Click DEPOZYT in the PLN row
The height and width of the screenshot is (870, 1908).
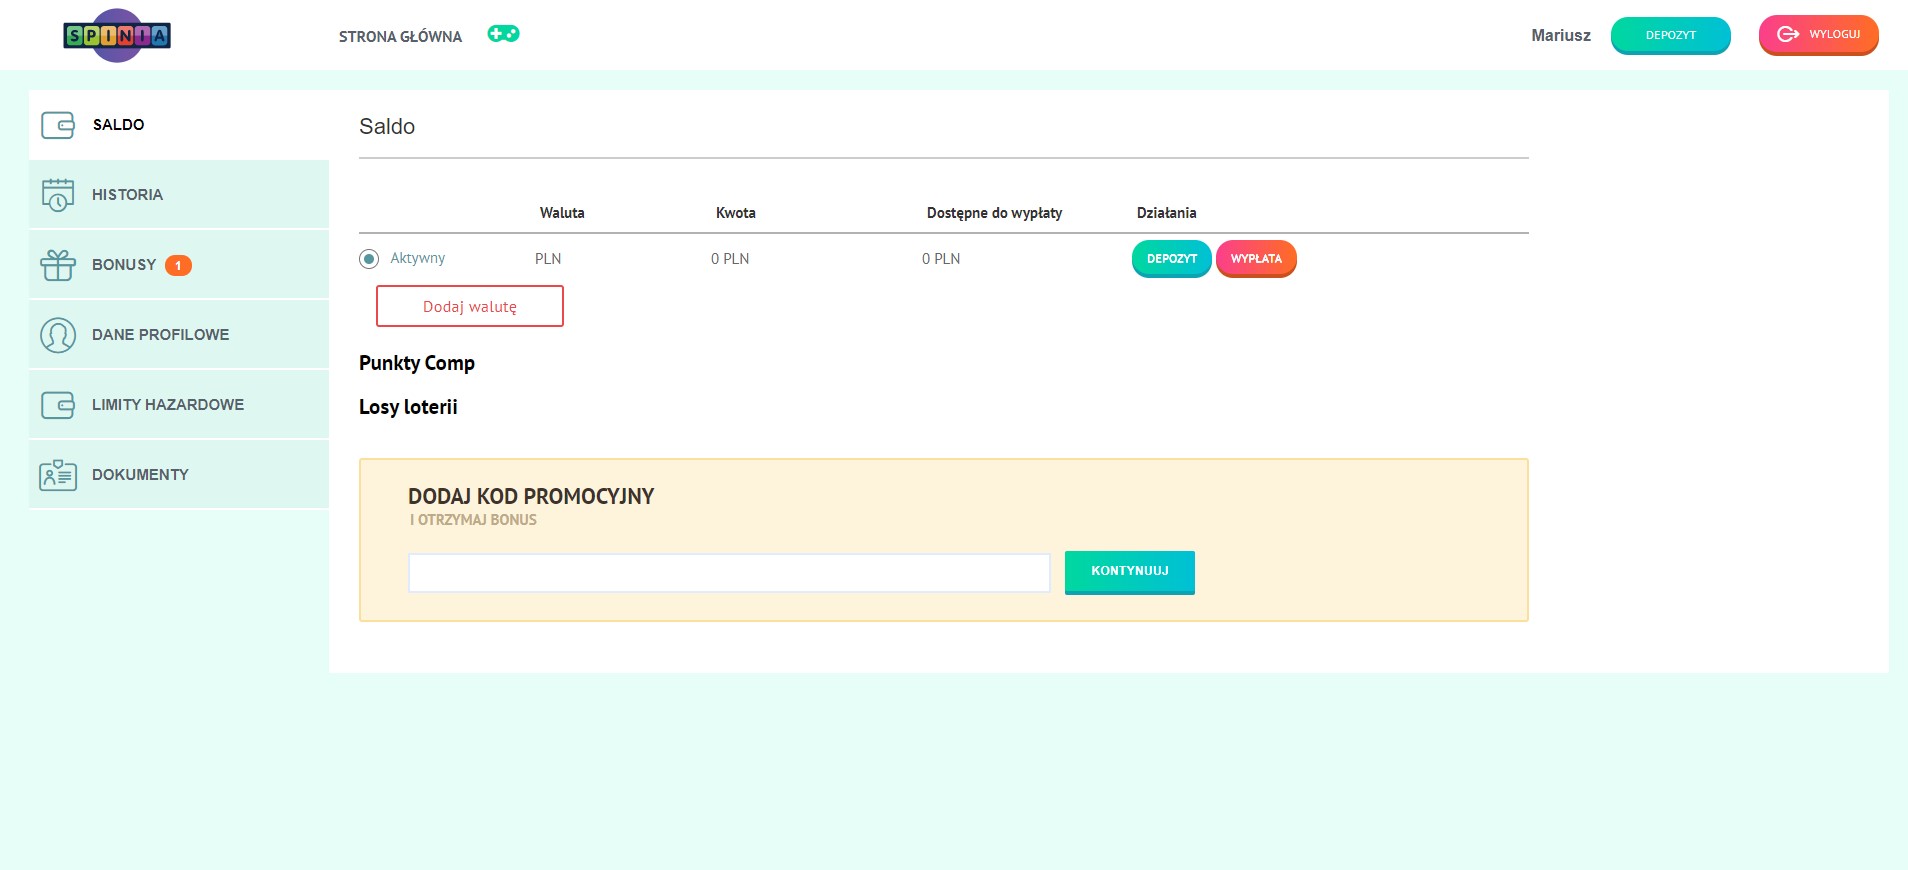click(1171, 259)
